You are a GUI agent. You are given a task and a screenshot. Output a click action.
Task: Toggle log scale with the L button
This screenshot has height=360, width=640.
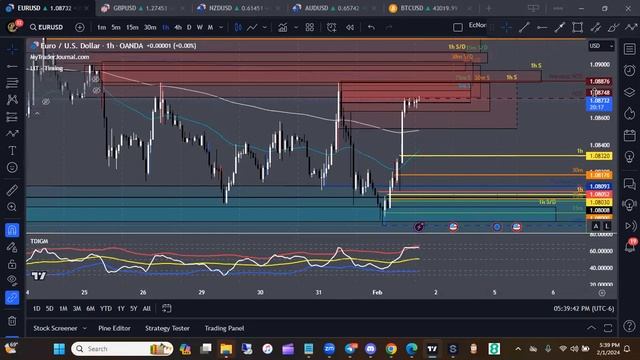[607, 226]
